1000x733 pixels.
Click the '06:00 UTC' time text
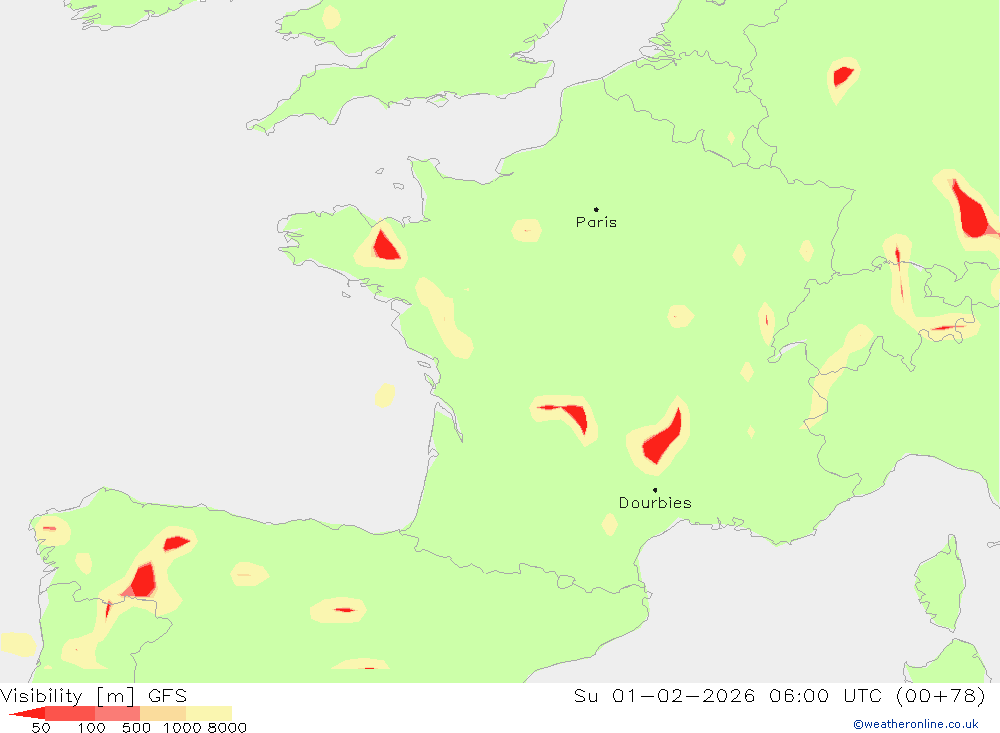825,695
